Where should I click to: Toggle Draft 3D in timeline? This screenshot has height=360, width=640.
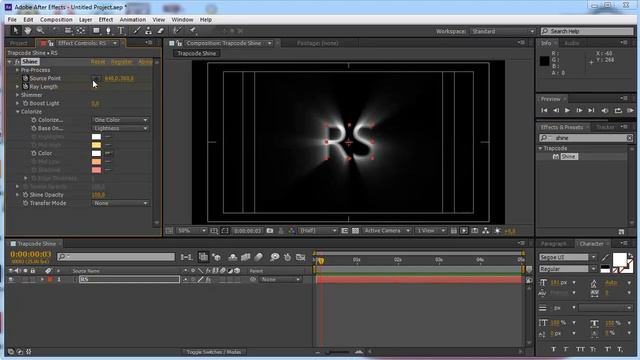coord(216,257)
